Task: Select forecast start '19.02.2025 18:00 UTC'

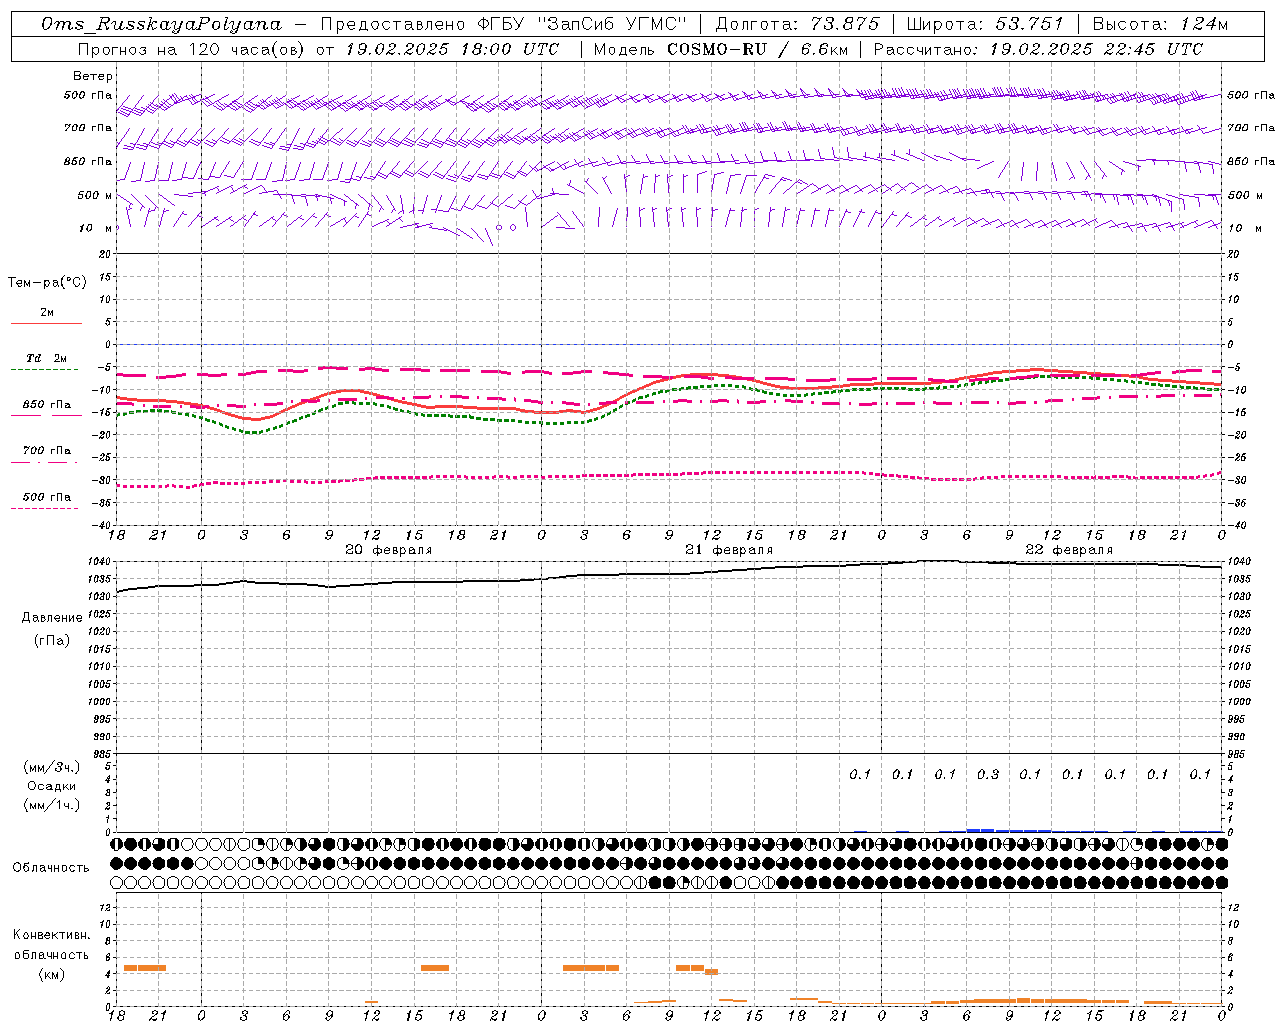Action: (x=452, y=49)
